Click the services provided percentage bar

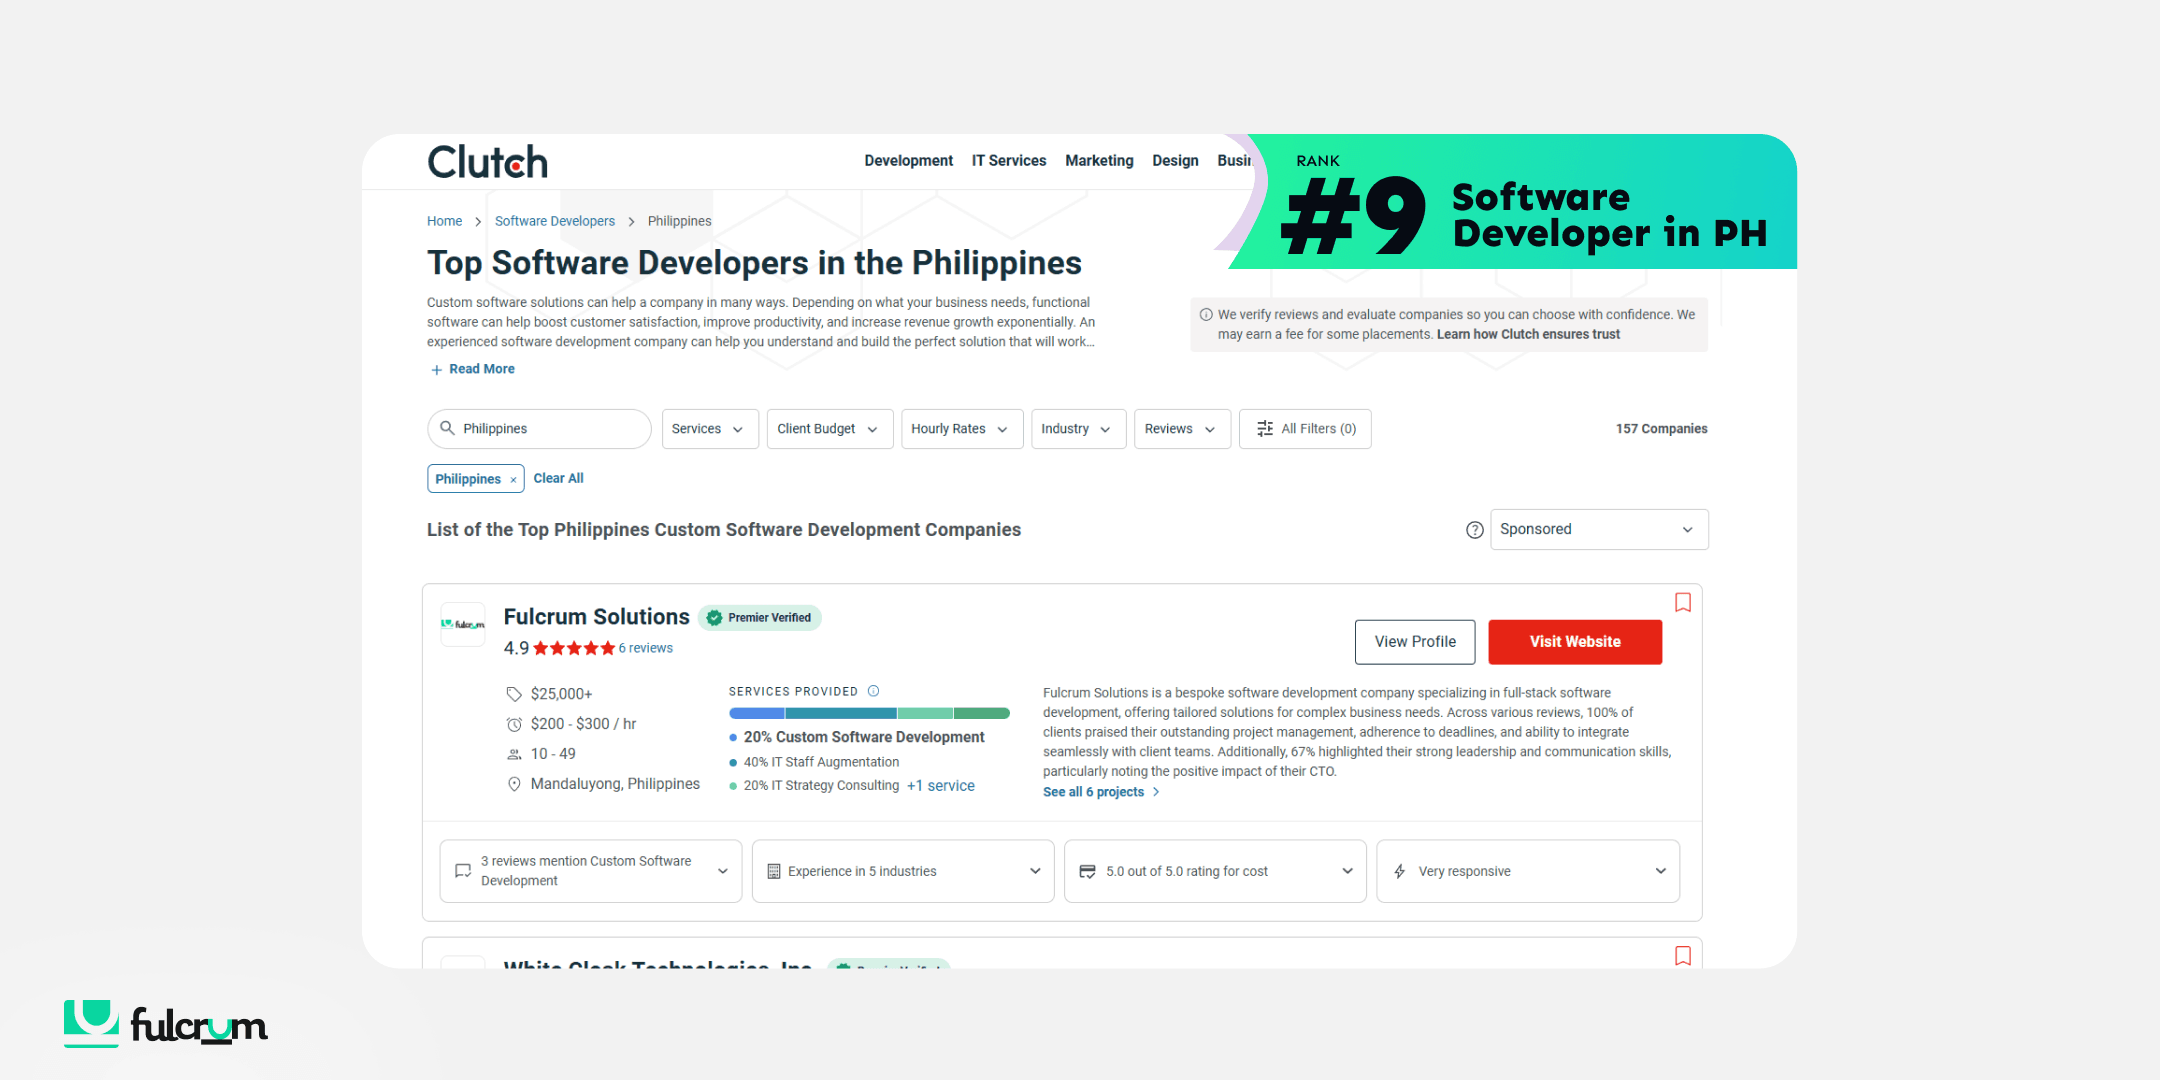click(x=869, y=713)
